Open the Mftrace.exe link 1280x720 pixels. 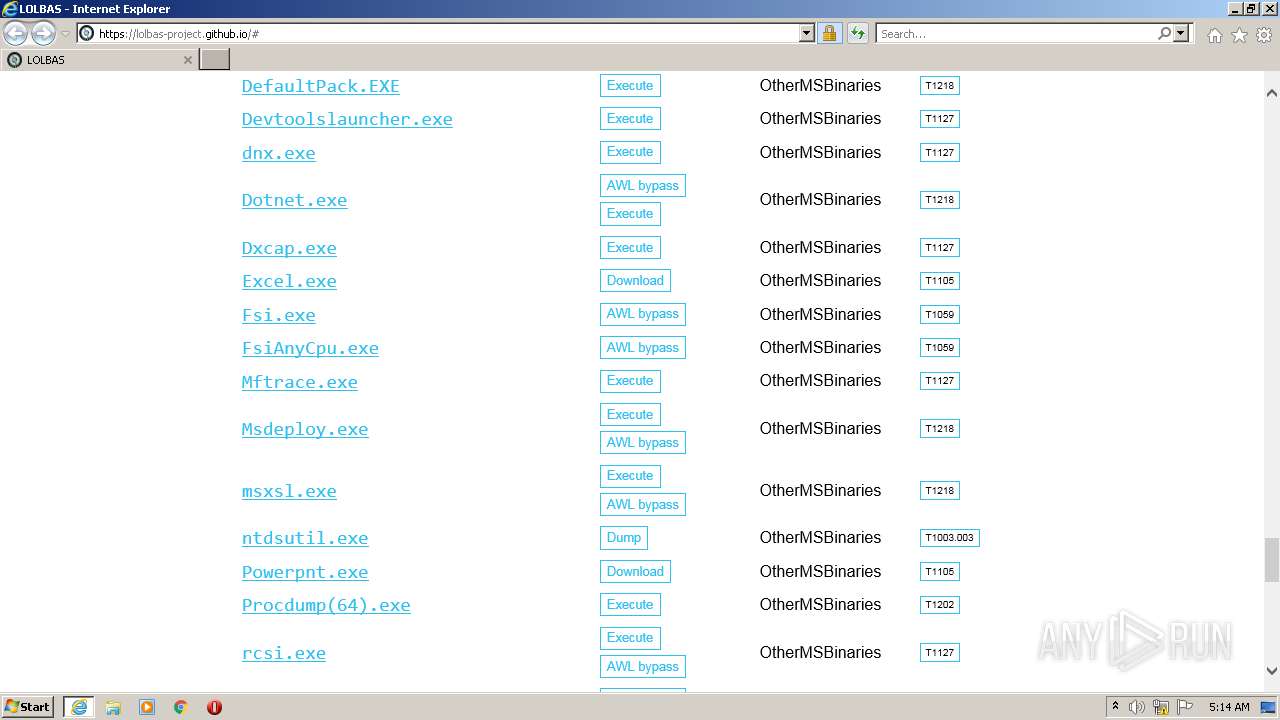299,382
